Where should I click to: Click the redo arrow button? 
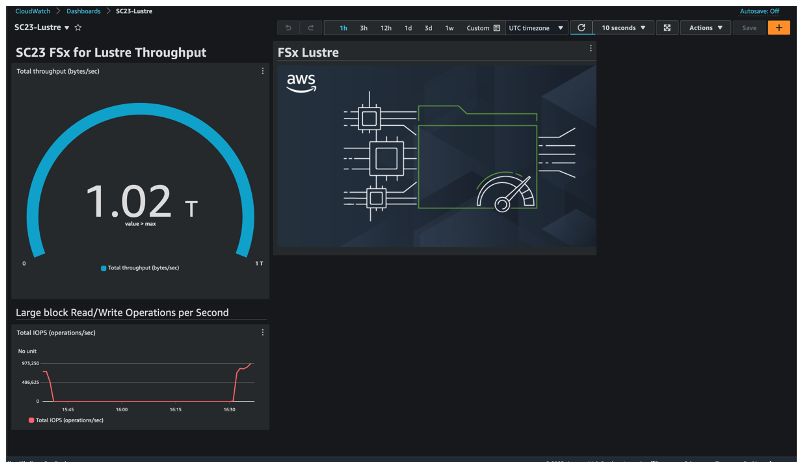coord(311,28)
